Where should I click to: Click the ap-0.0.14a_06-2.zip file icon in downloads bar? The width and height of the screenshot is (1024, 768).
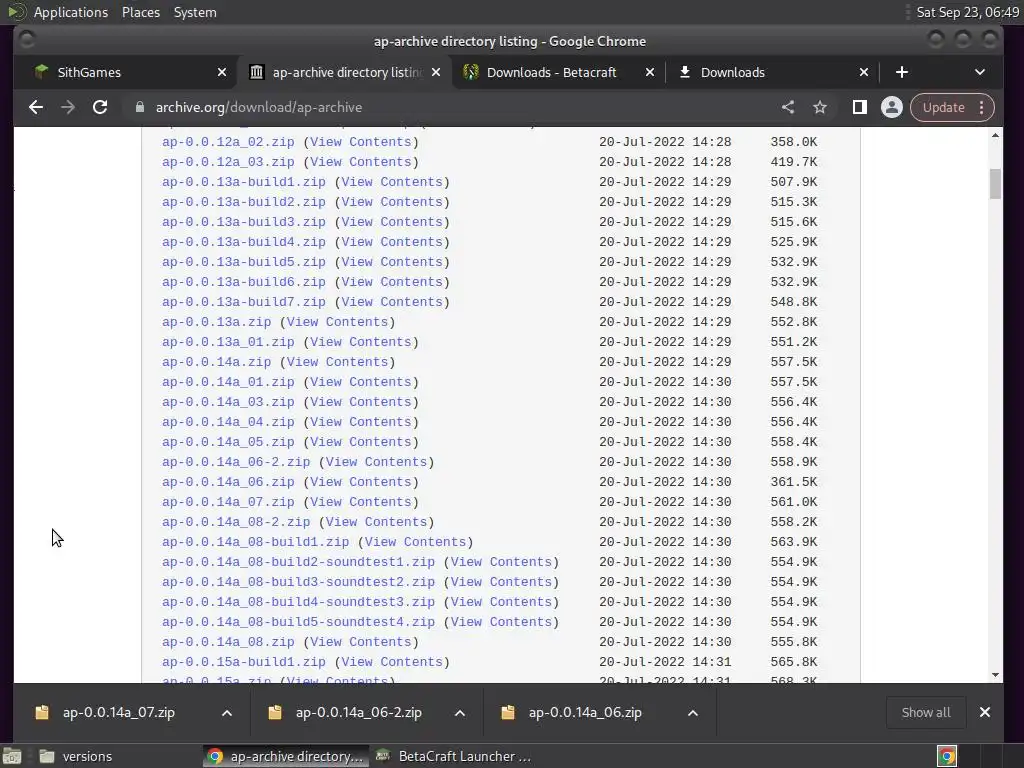click(275, 712)
